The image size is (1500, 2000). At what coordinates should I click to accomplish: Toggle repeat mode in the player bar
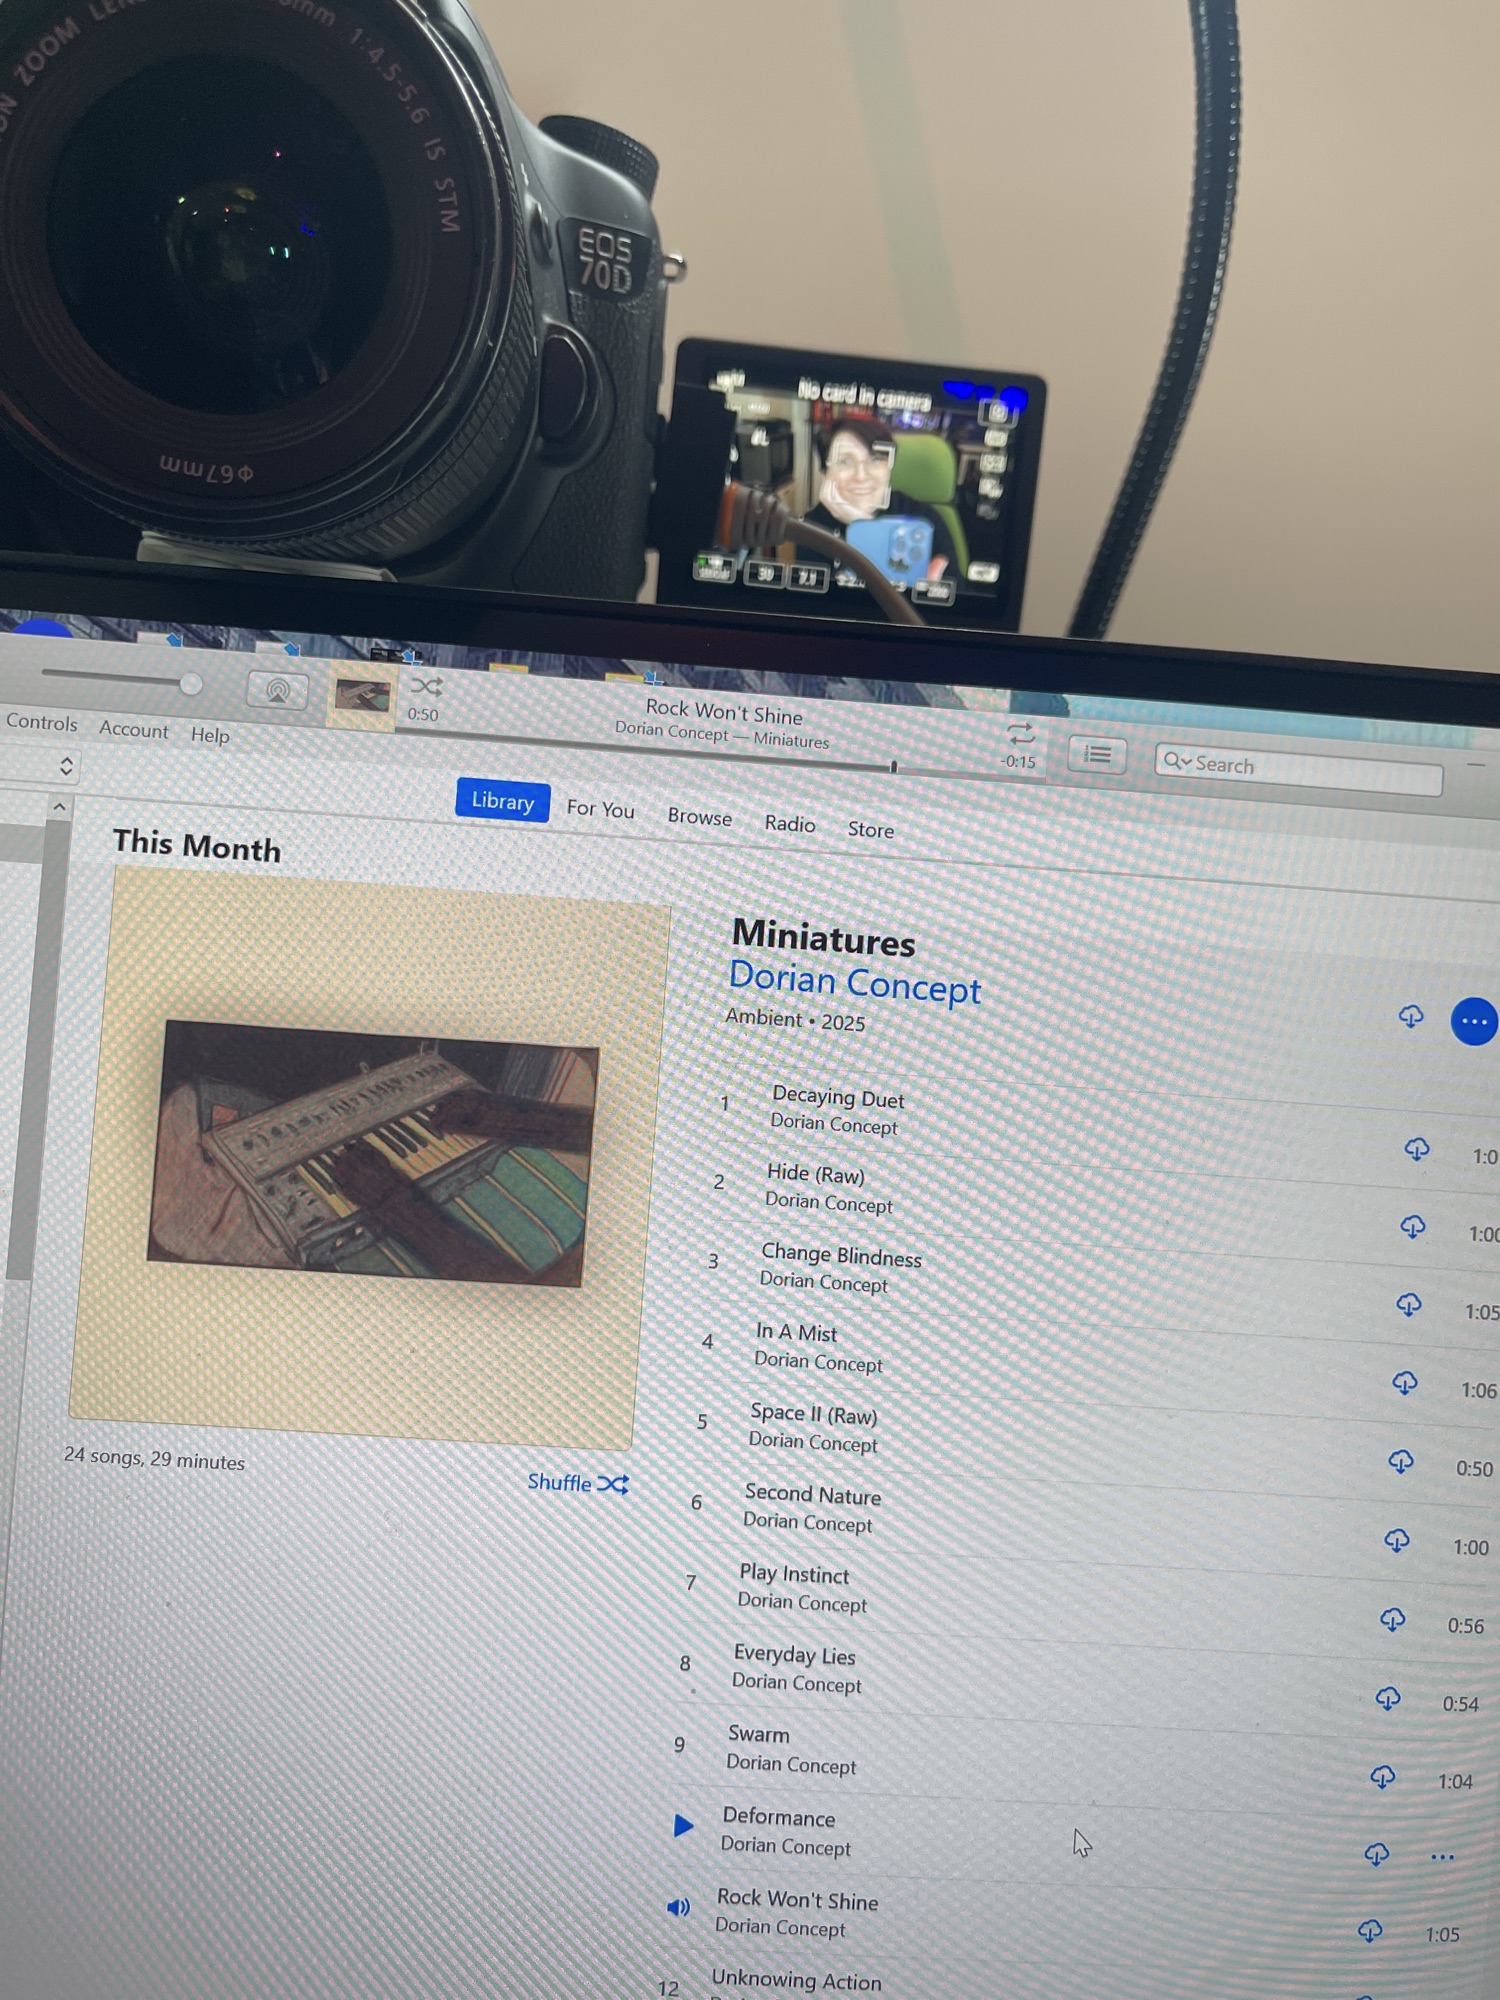tap(1020, 733)
